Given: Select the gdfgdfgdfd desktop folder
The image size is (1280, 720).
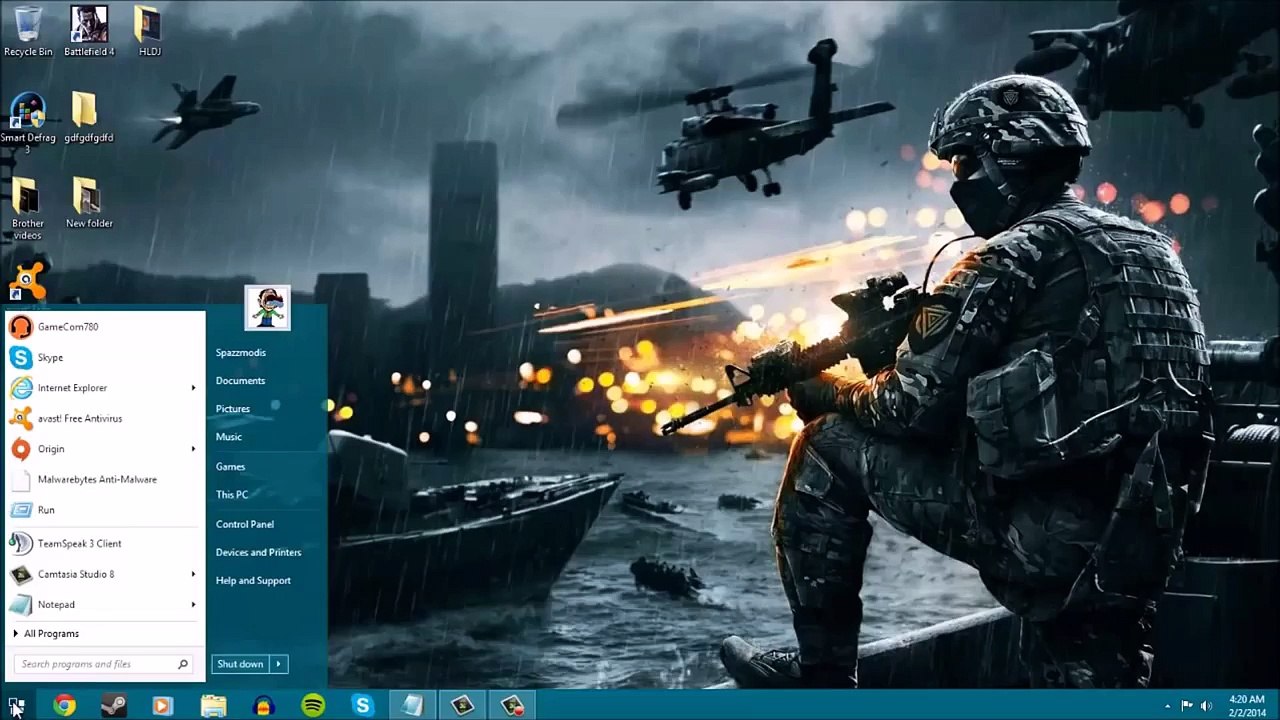Looking at the screenshot, I should [x=88, y=118].
